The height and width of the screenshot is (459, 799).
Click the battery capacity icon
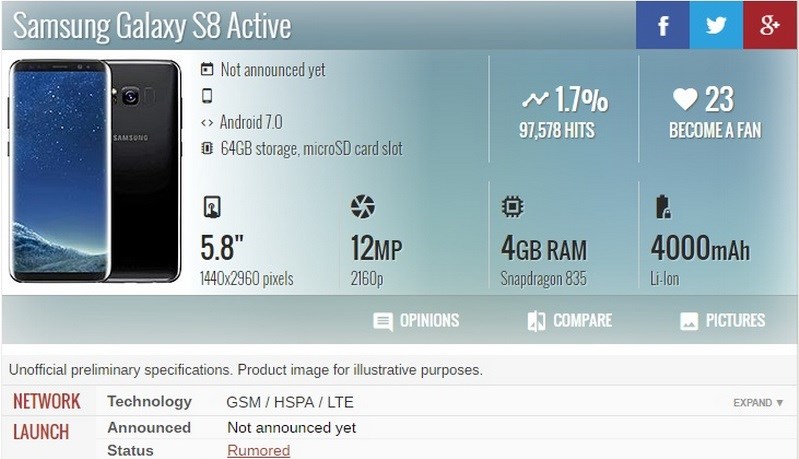point(661,208)
